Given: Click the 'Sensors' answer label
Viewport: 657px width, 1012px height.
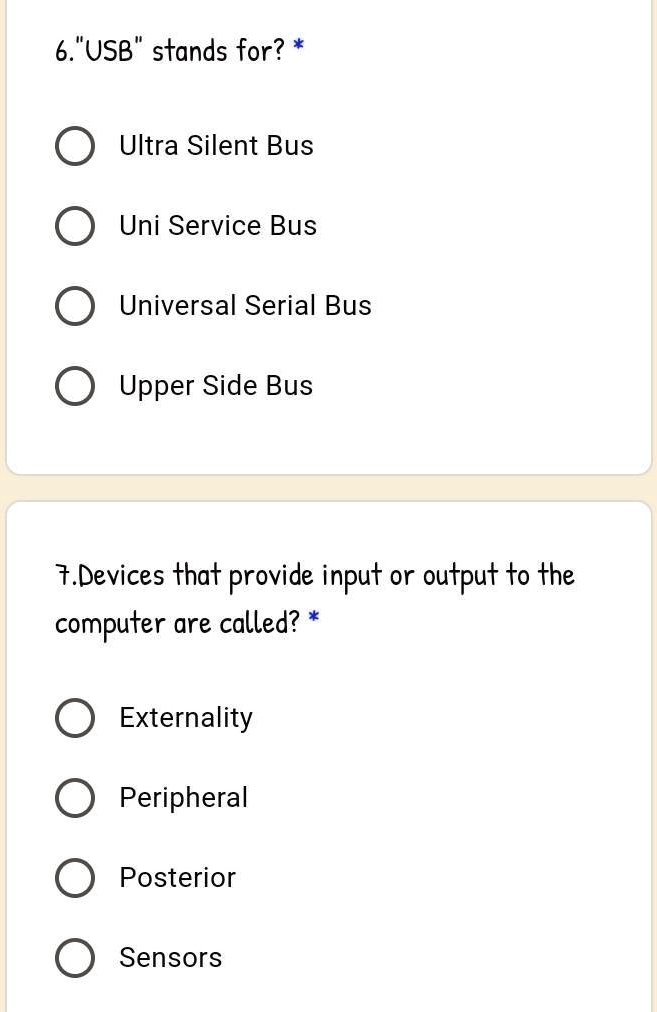Looking at the screenshot, I should click(x=170, y=958).
